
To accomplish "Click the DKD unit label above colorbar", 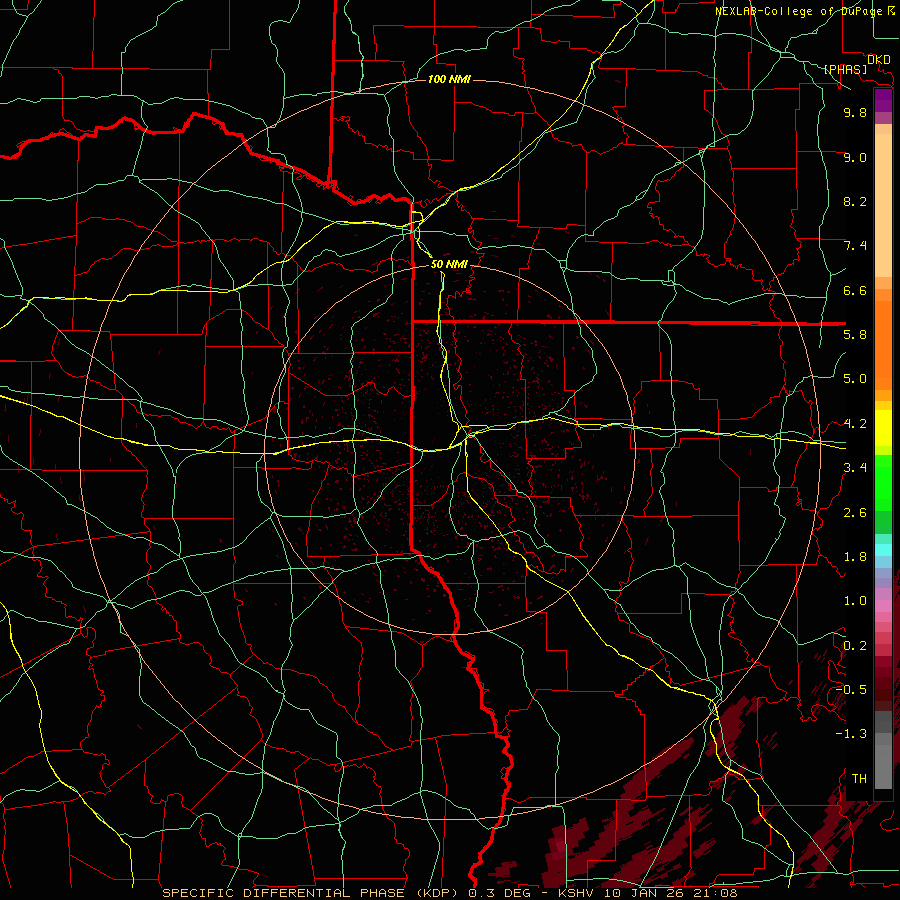I will click(878, 60).
